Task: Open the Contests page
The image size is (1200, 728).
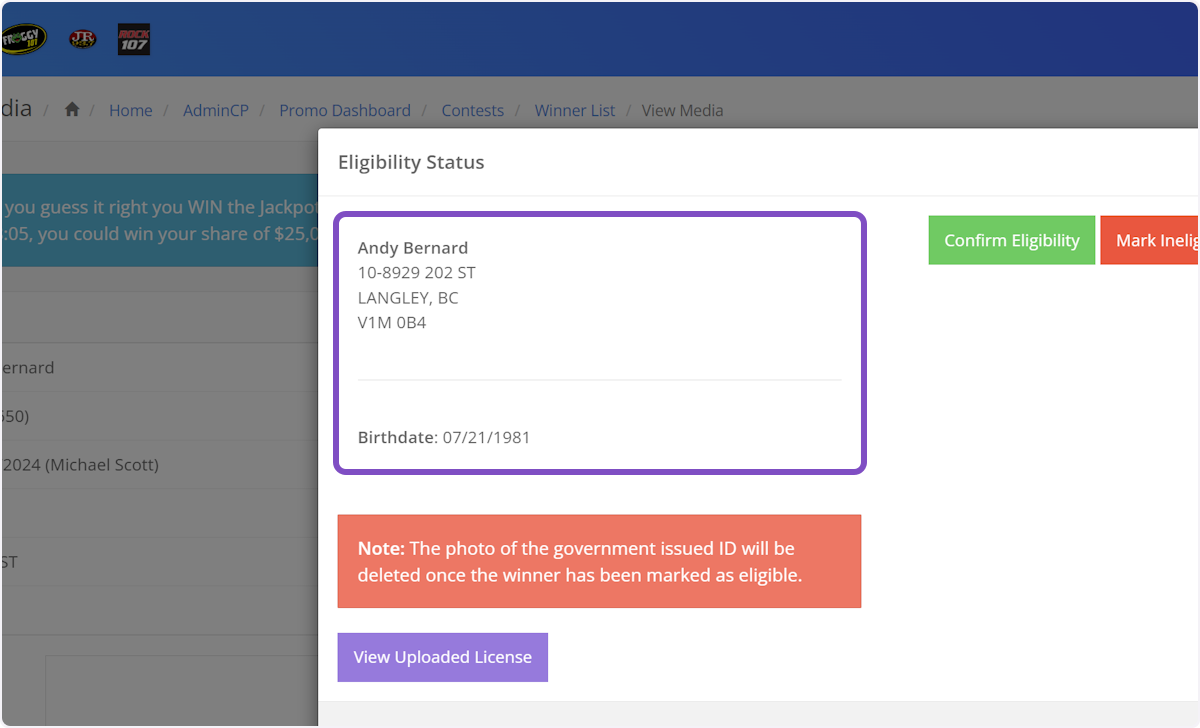Action: click(473, 110)
